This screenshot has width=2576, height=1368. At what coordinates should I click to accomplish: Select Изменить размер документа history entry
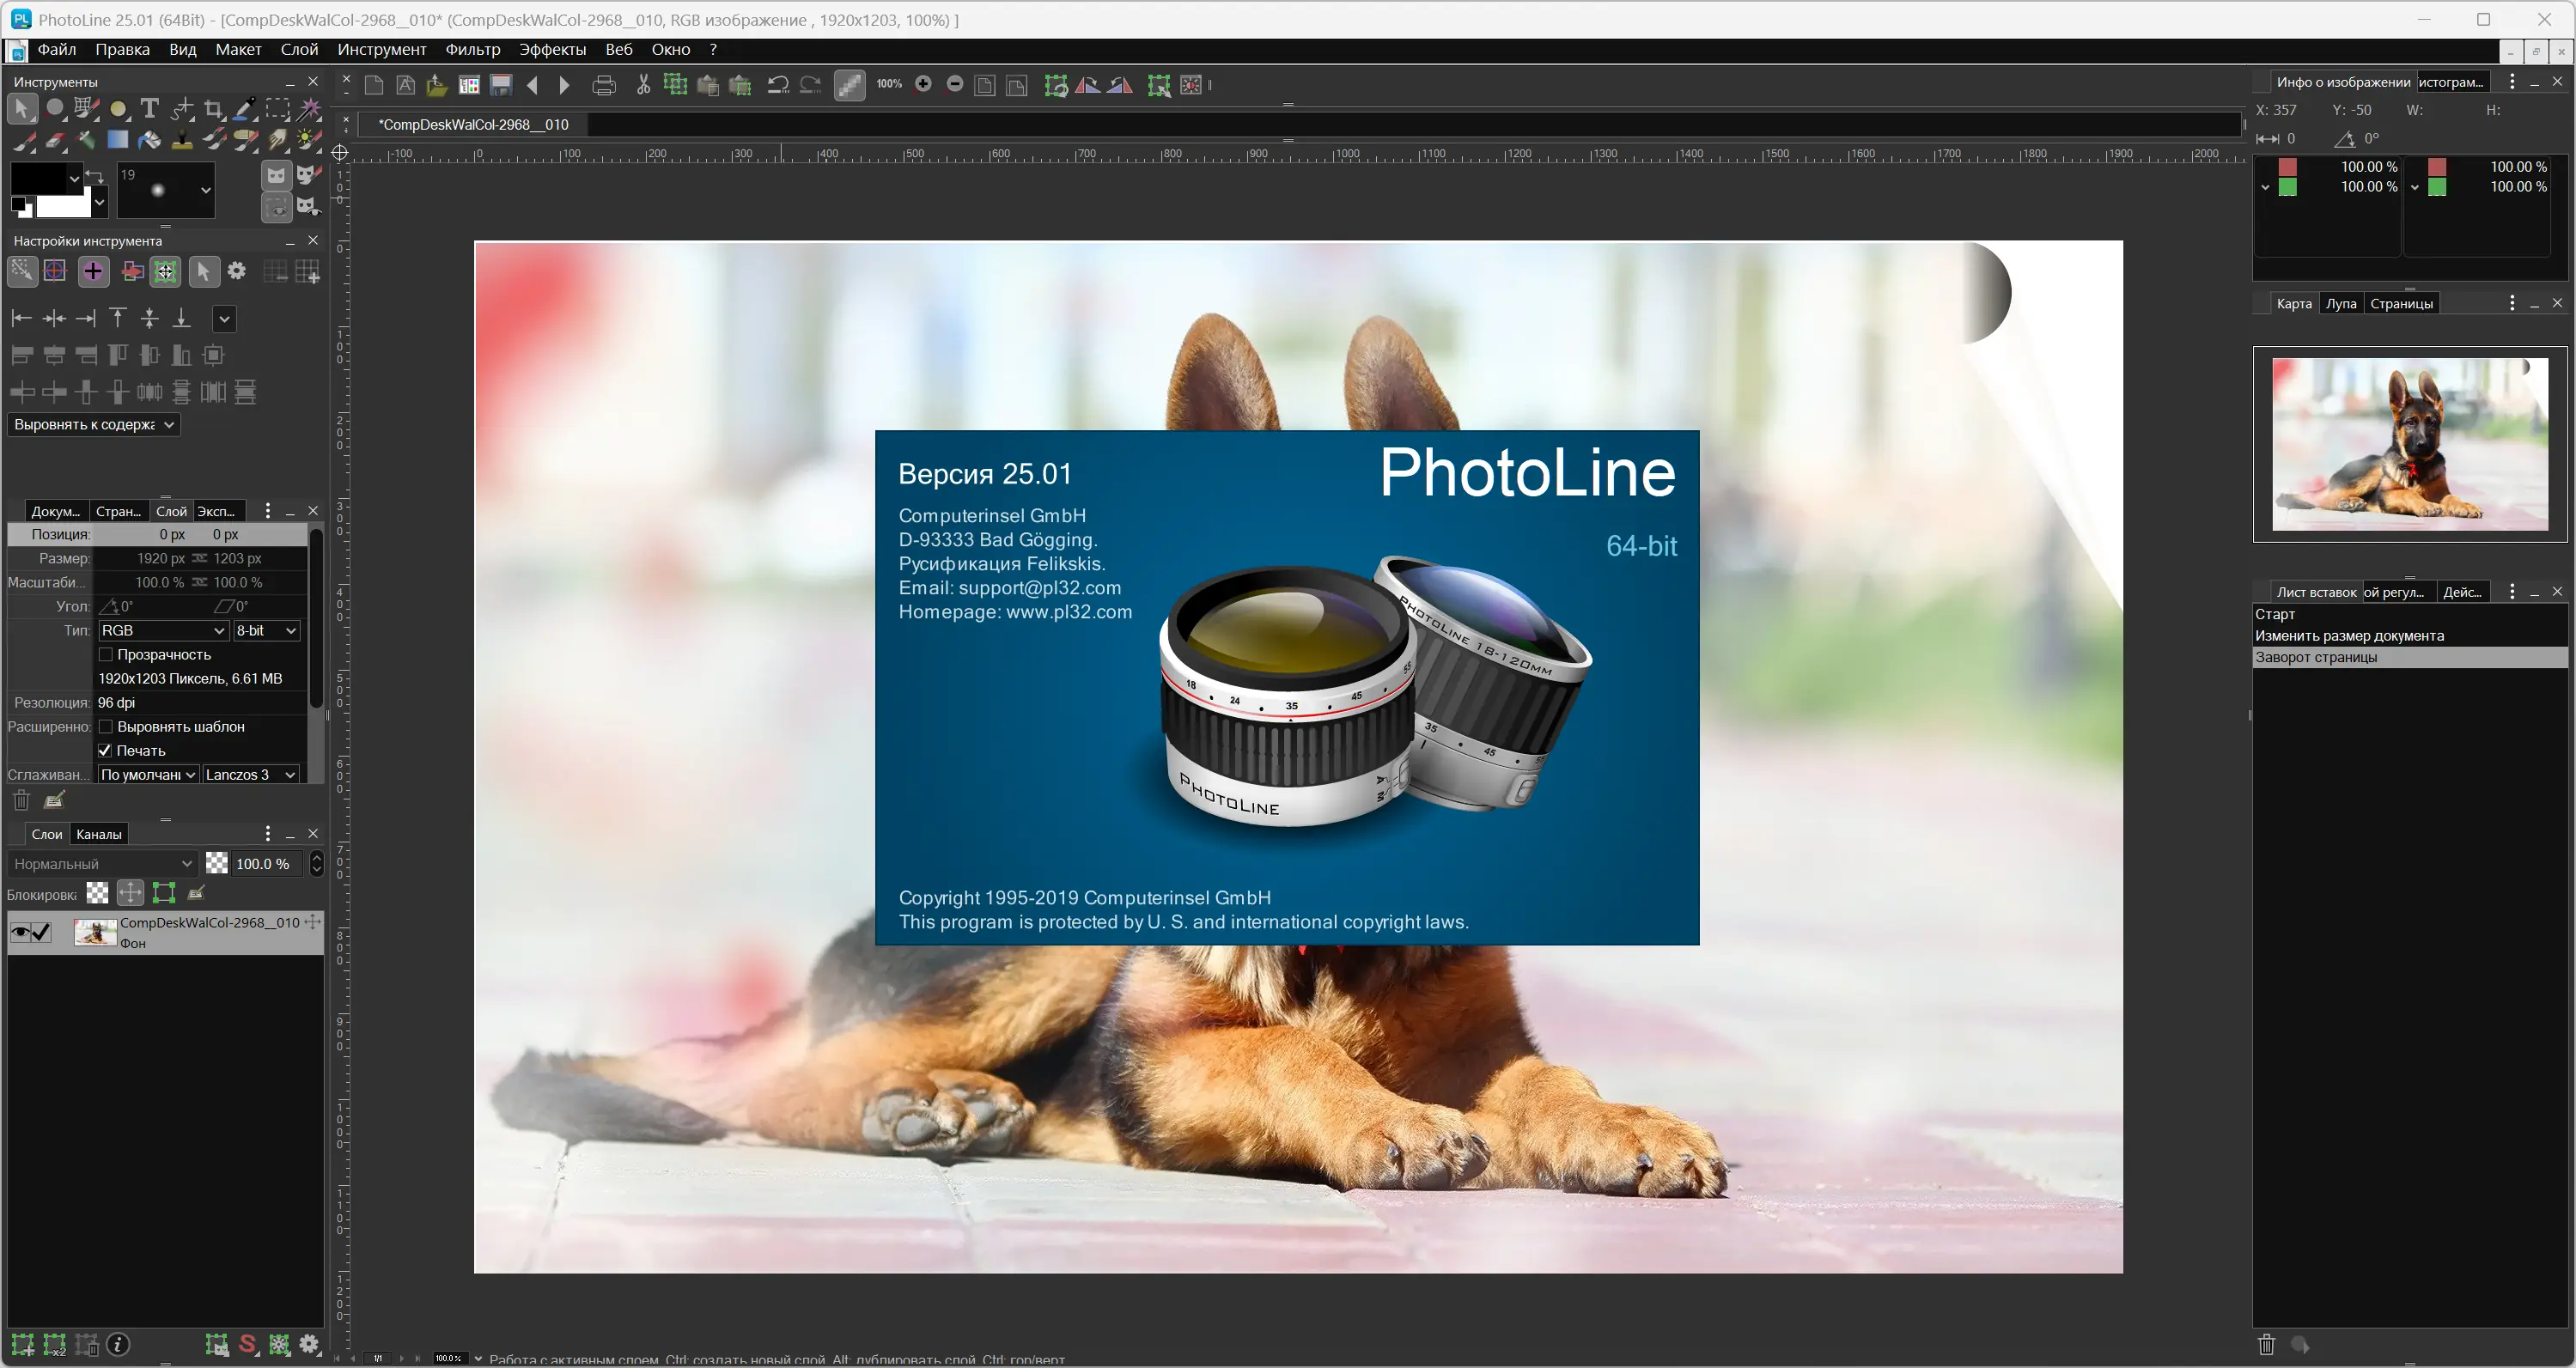tap(2349, 636)
